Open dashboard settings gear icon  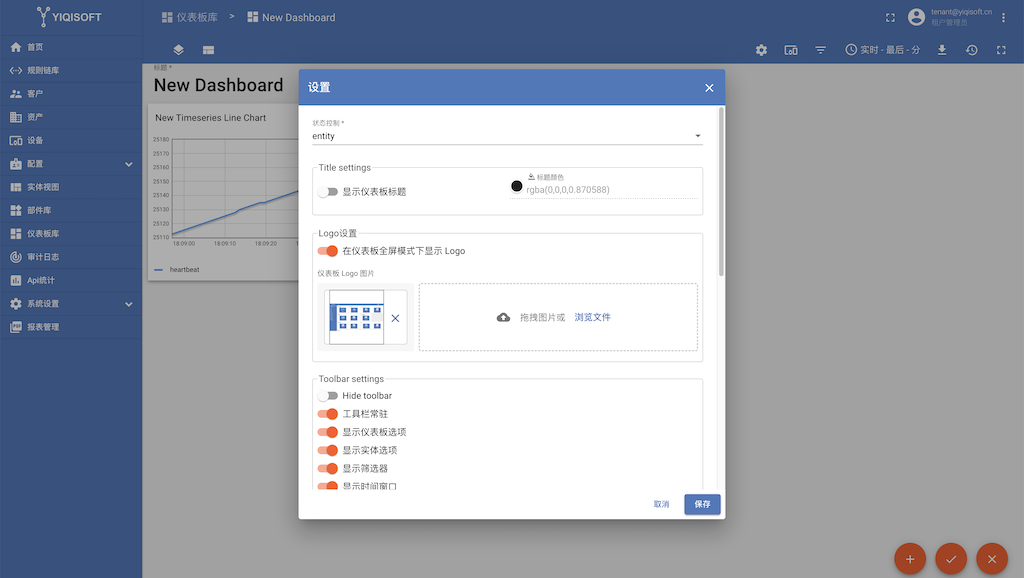click(761, 50)
